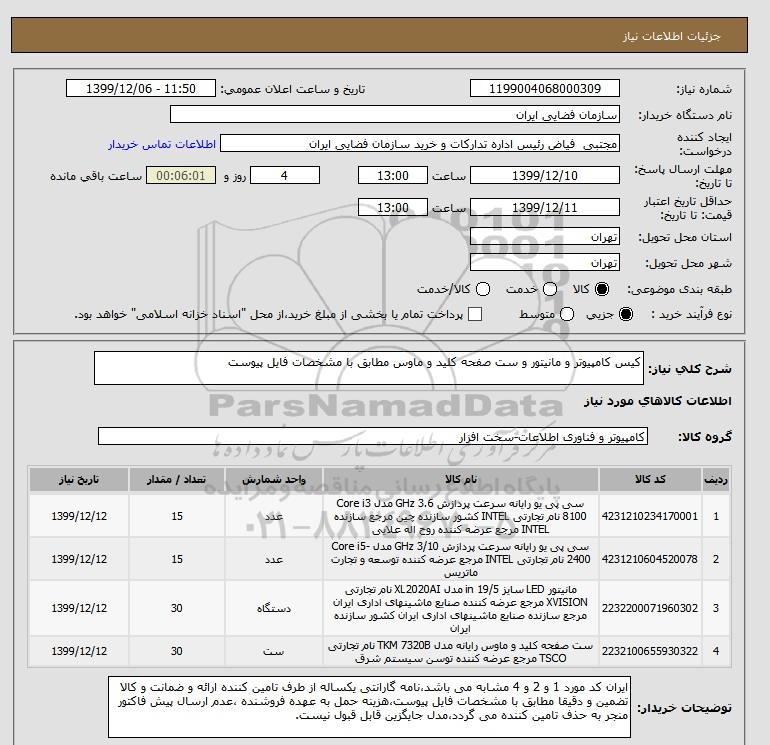Image resolution: width=770 pixels, height=745 pixels.
Task: Click the goods group field کامپیوتر و فناوری اطلاعات
Action: [x=373, y=436]
